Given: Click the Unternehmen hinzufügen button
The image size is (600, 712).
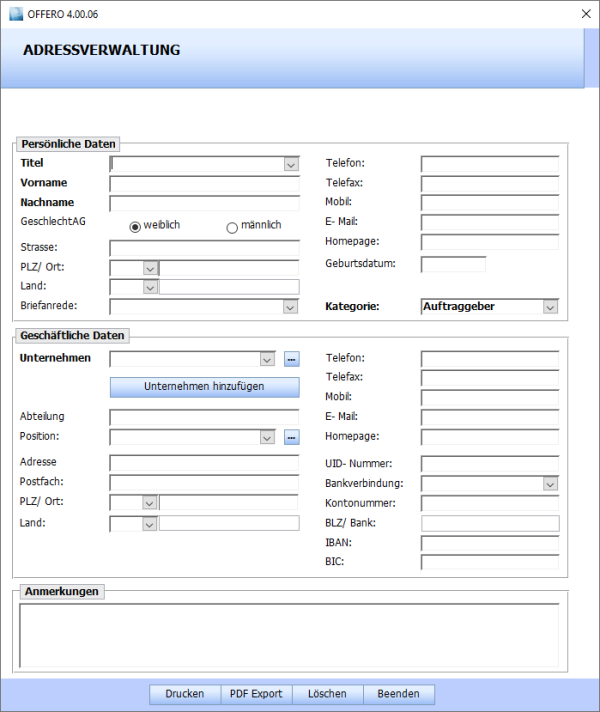Looking at the screenshot, I should (204, 387).
